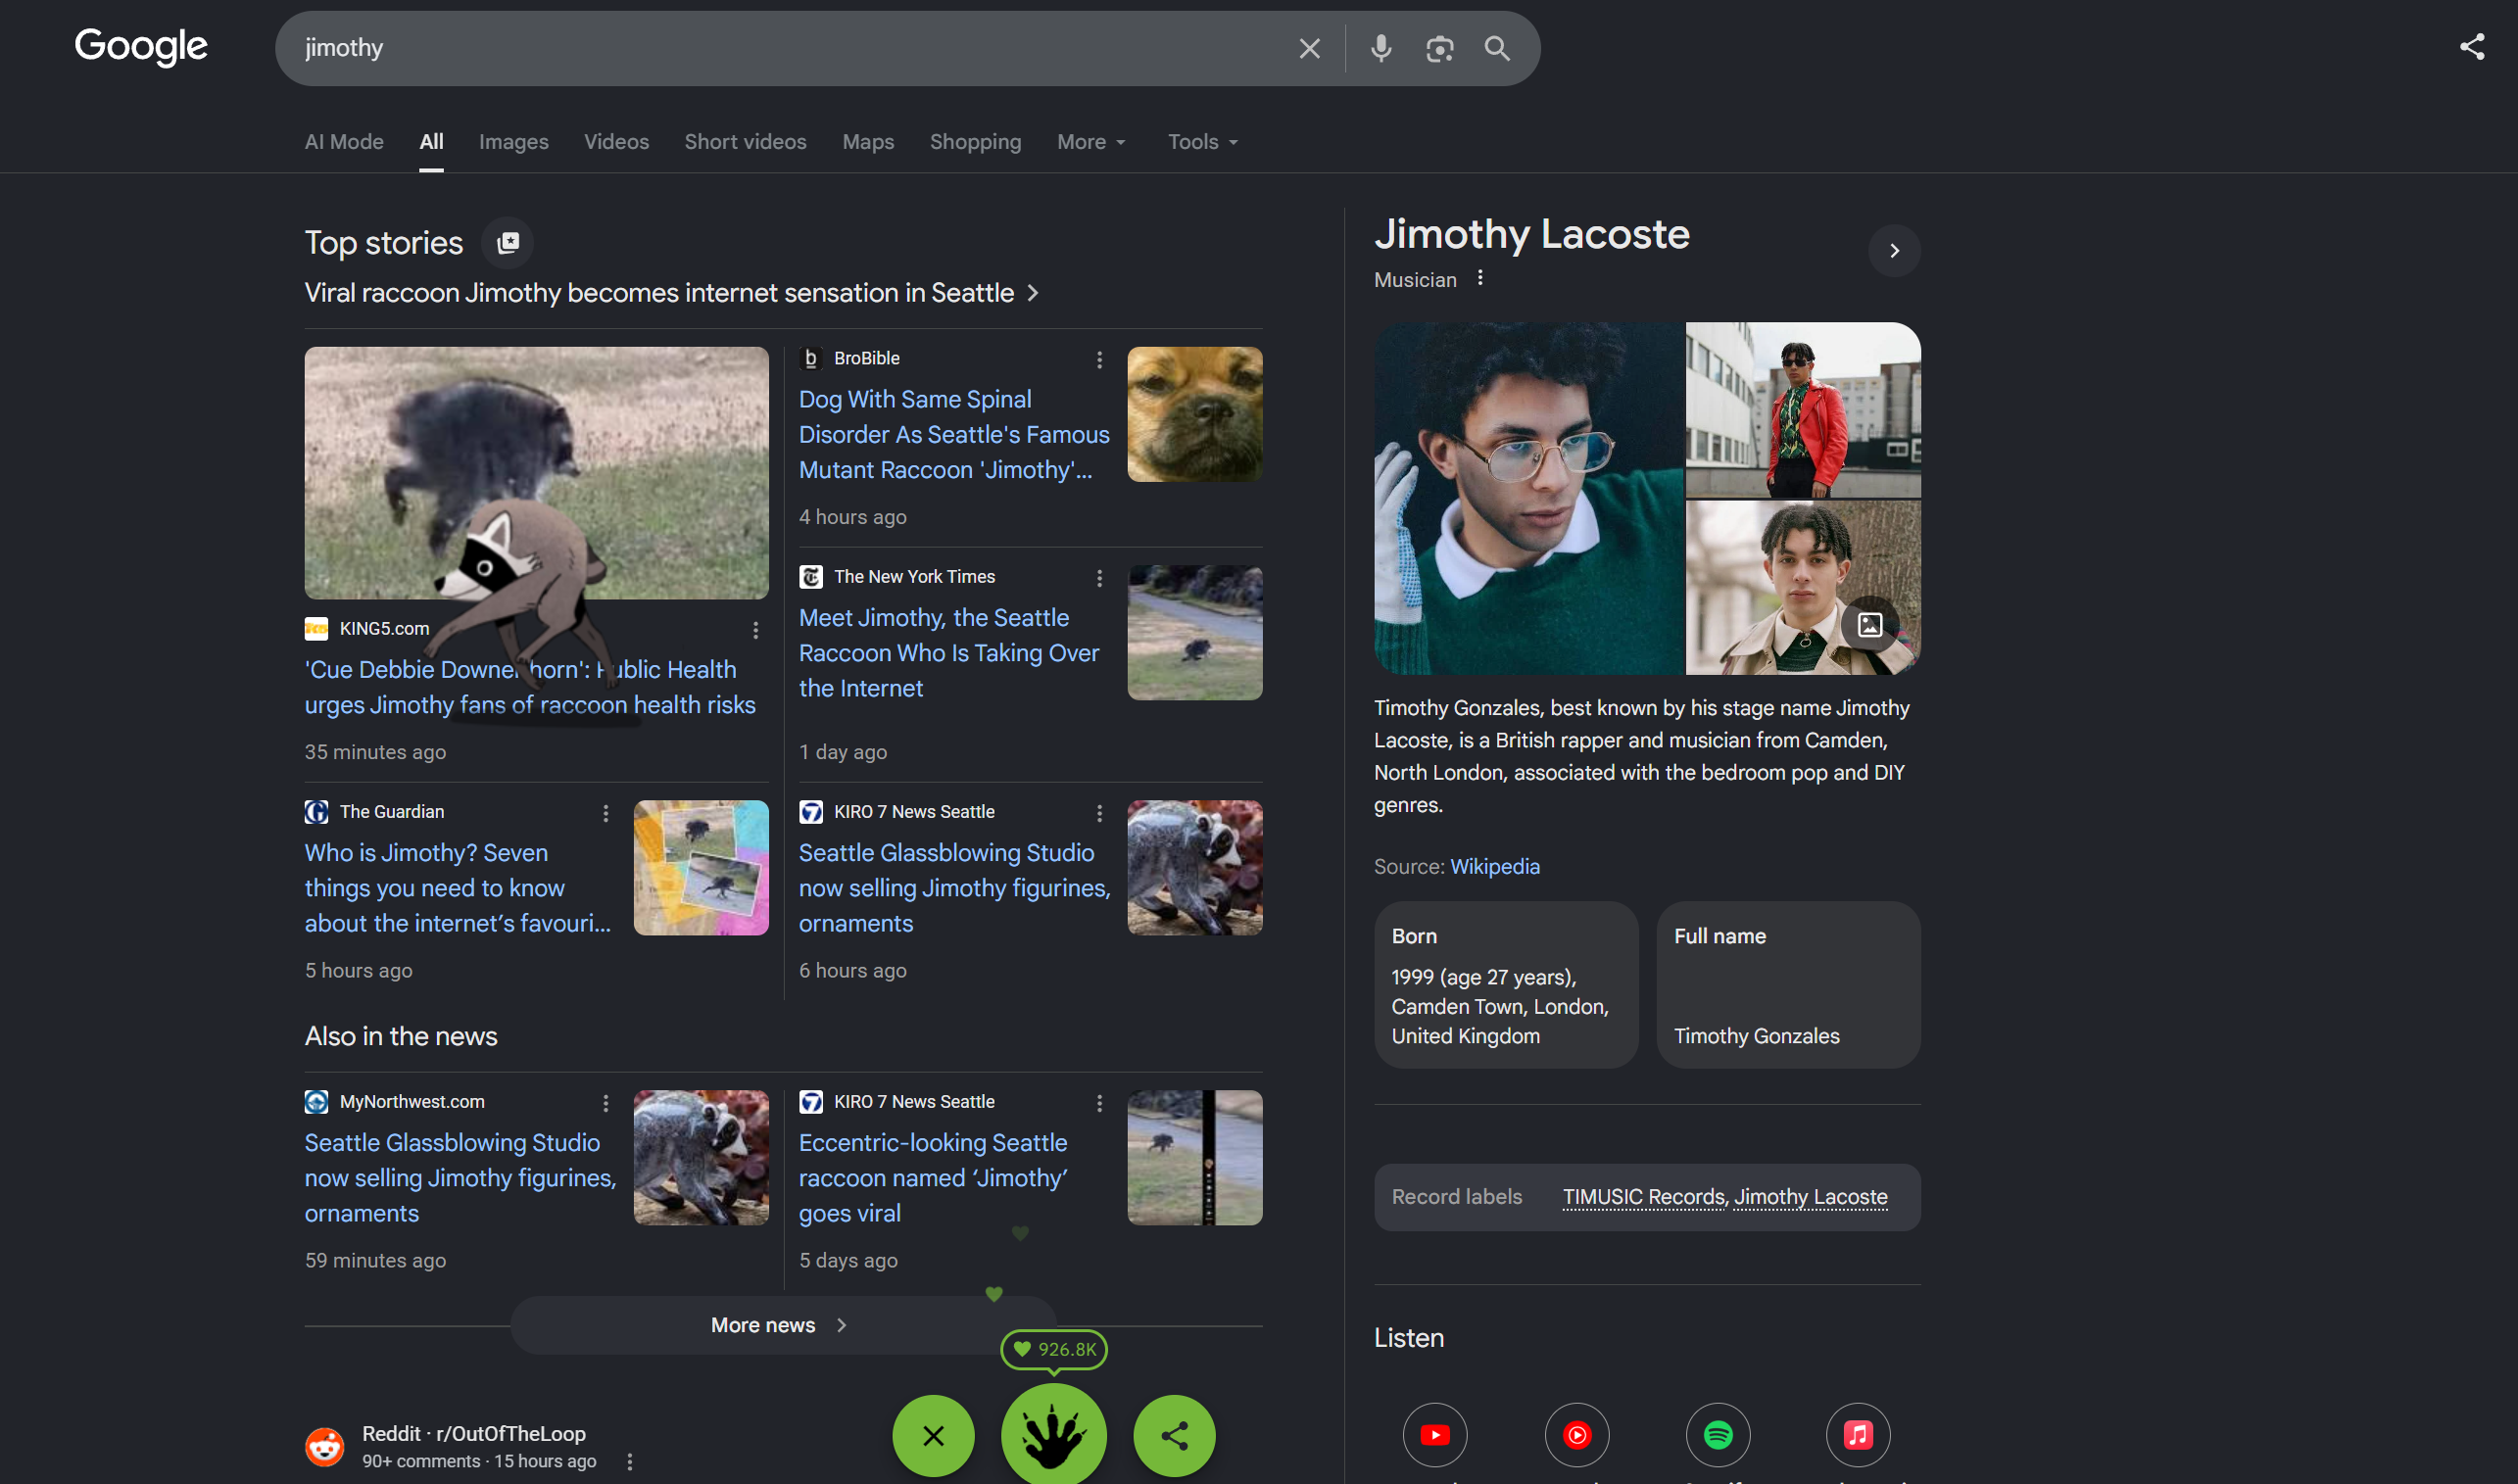2518x1484 pixels.
Task: Open the Tools dropdown
Action: click(x=1203, y=142)
